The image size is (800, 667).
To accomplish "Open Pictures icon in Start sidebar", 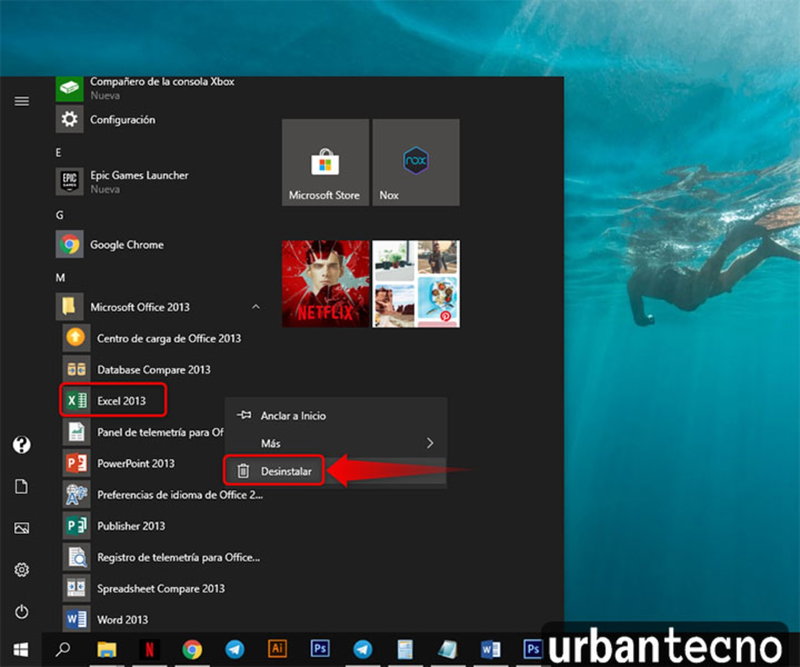I will [21, 528].
